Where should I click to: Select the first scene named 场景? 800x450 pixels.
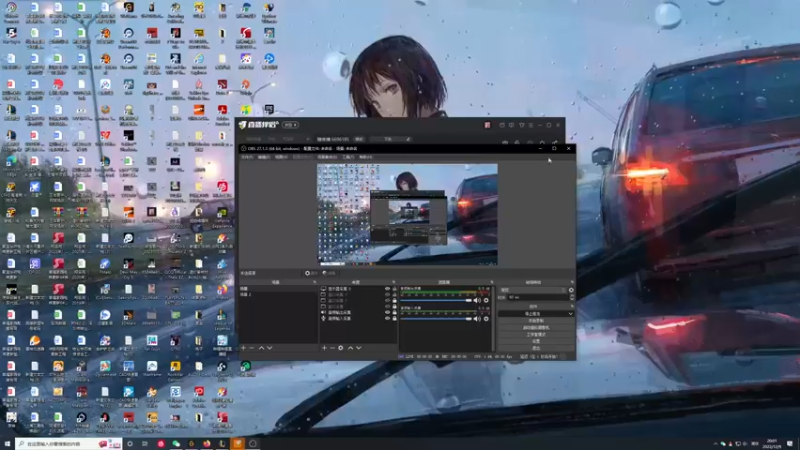point(279,289)
